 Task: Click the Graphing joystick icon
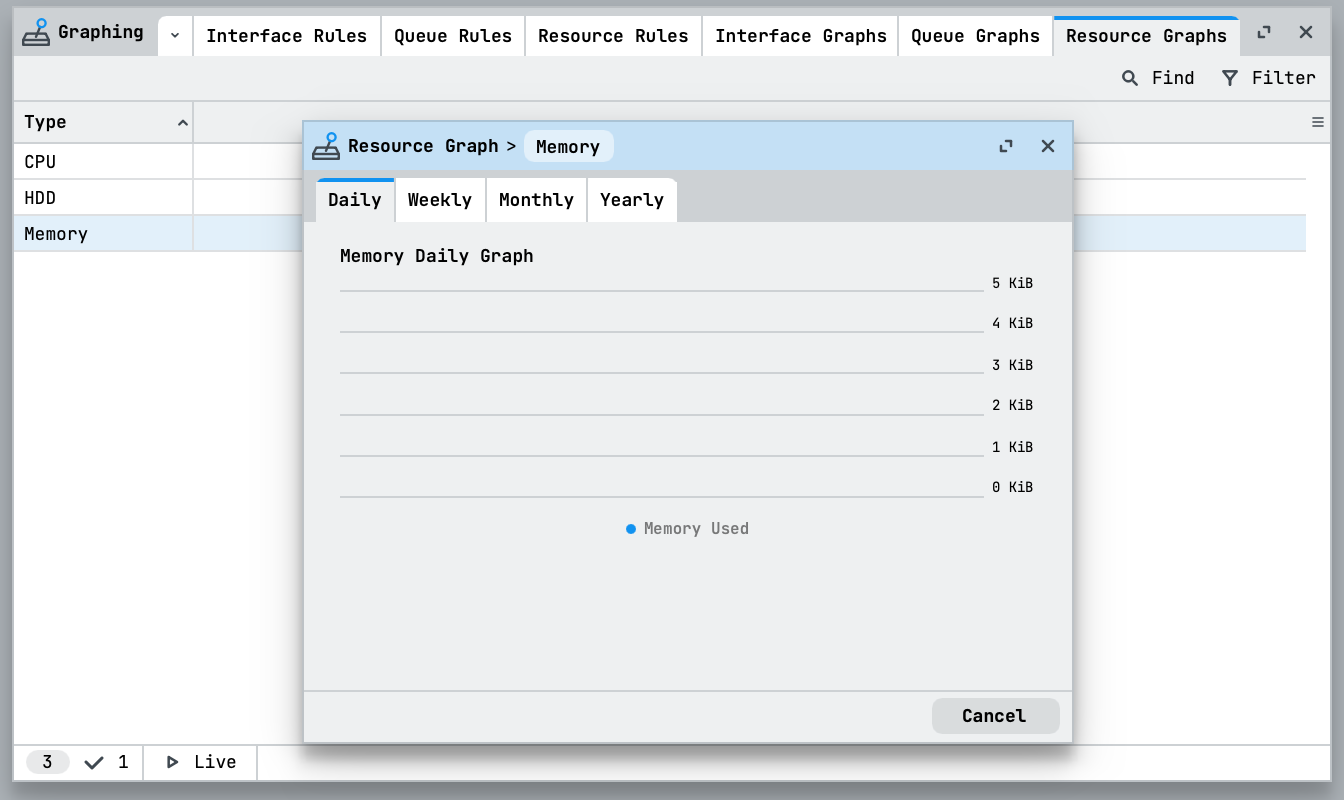click(36, 33)
